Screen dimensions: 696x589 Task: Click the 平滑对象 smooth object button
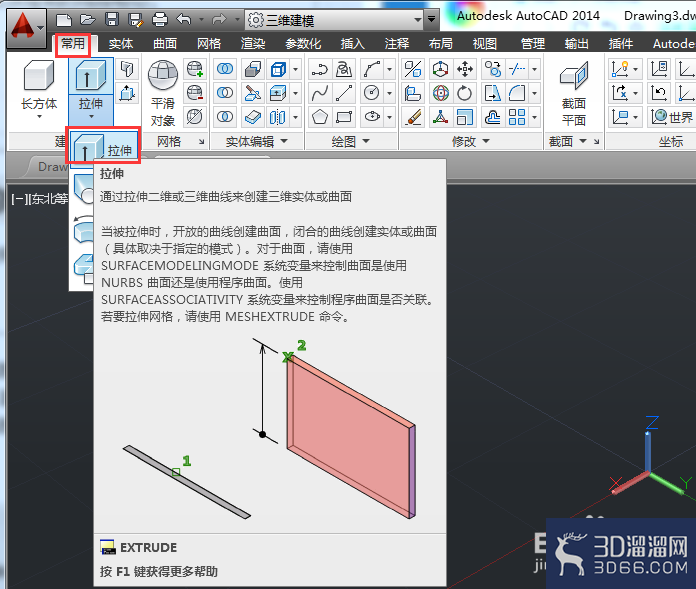tap(163, 92)
